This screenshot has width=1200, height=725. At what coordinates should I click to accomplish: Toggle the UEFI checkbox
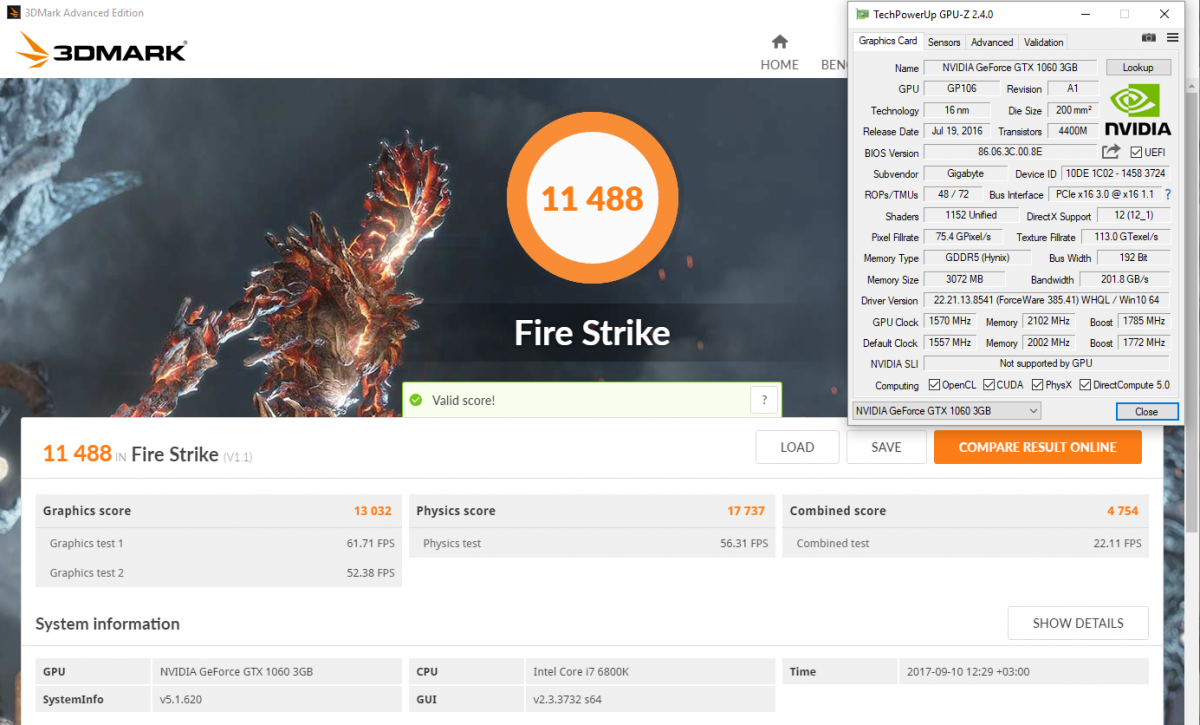(x=1136, y=152)
